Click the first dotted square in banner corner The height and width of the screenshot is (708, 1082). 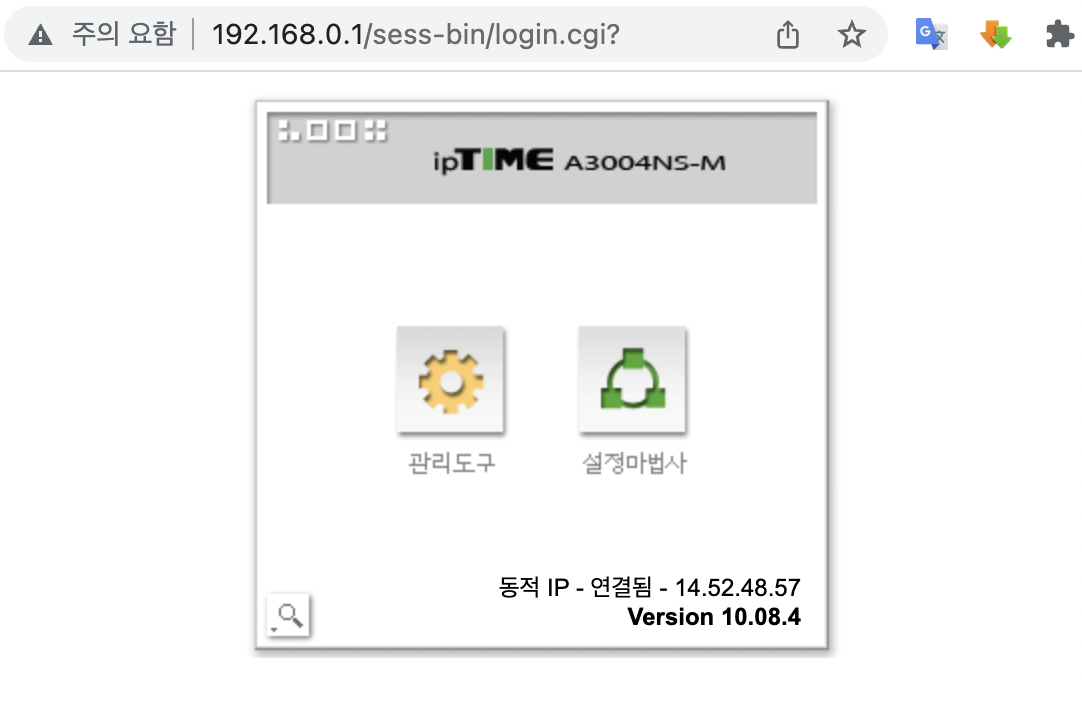click(289, 130)
